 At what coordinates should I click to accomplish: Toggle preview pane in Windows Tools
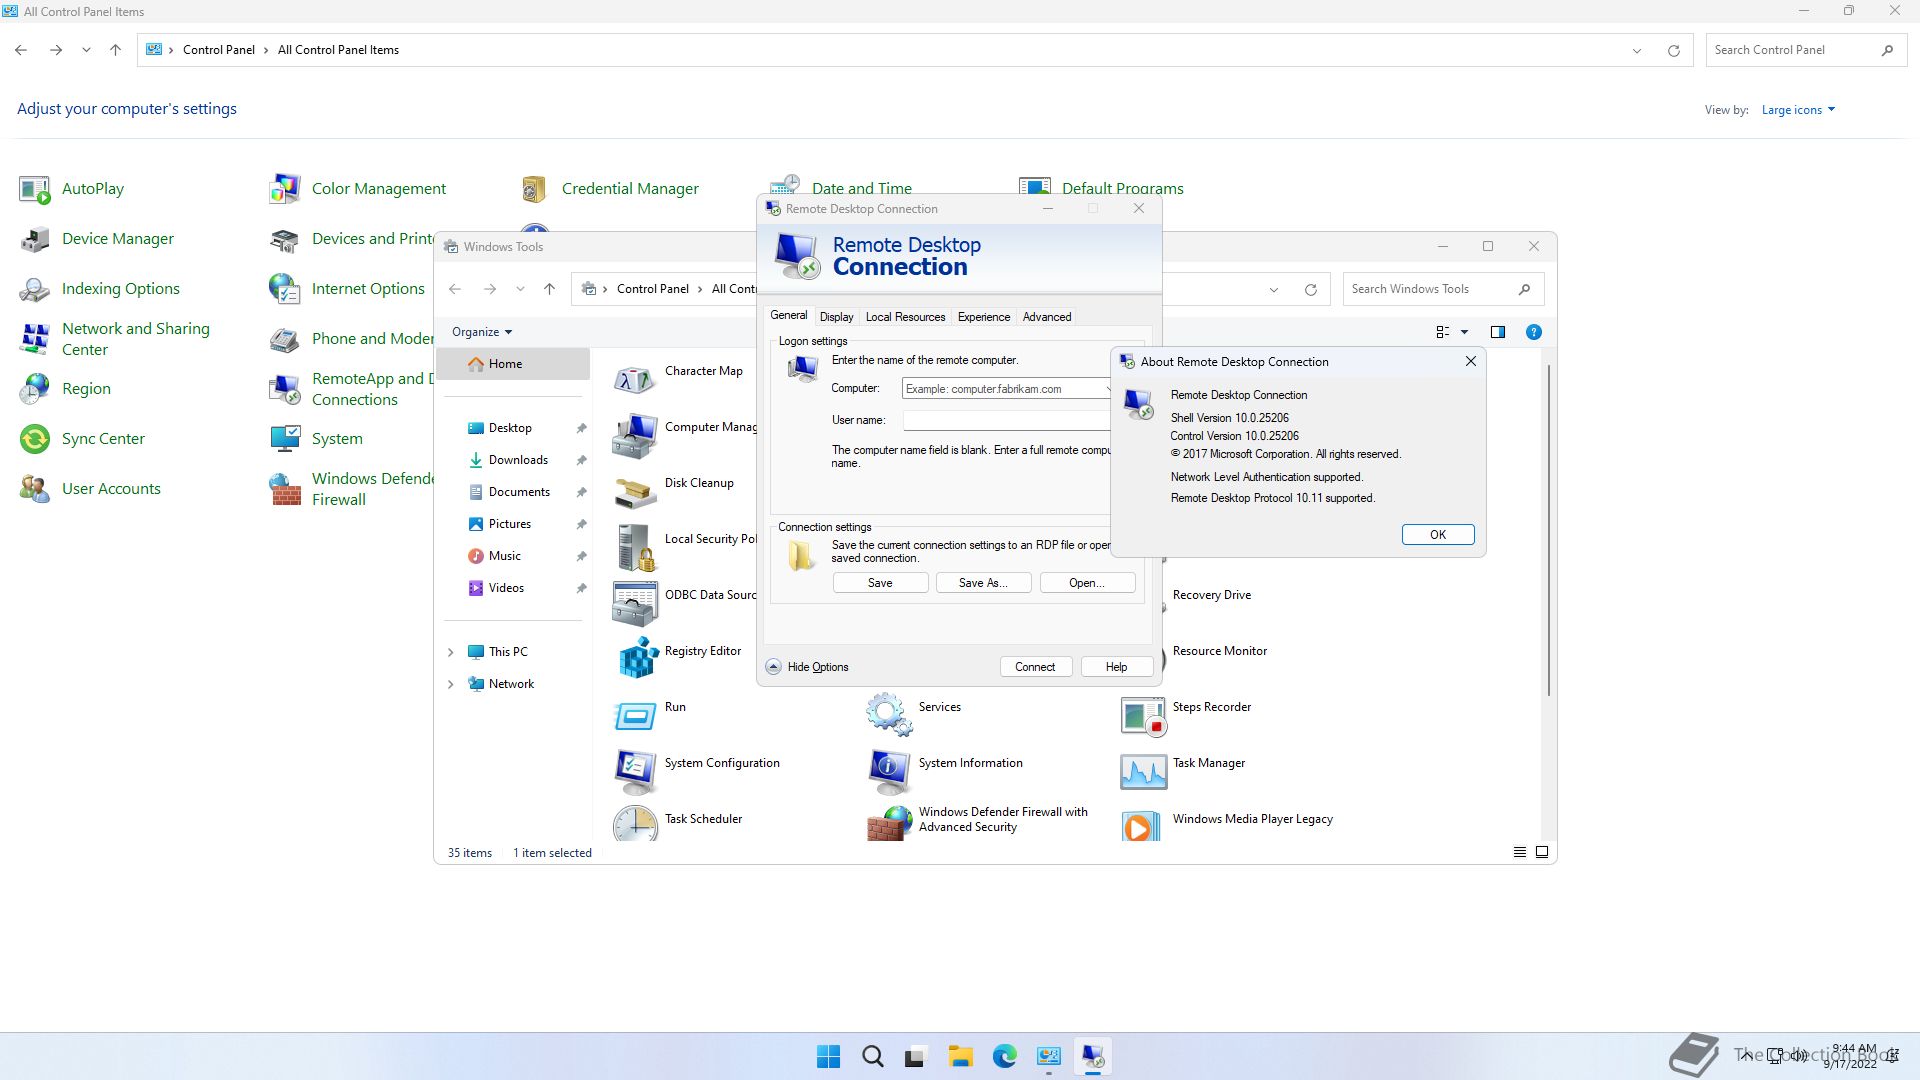(x=1498, y=332)
